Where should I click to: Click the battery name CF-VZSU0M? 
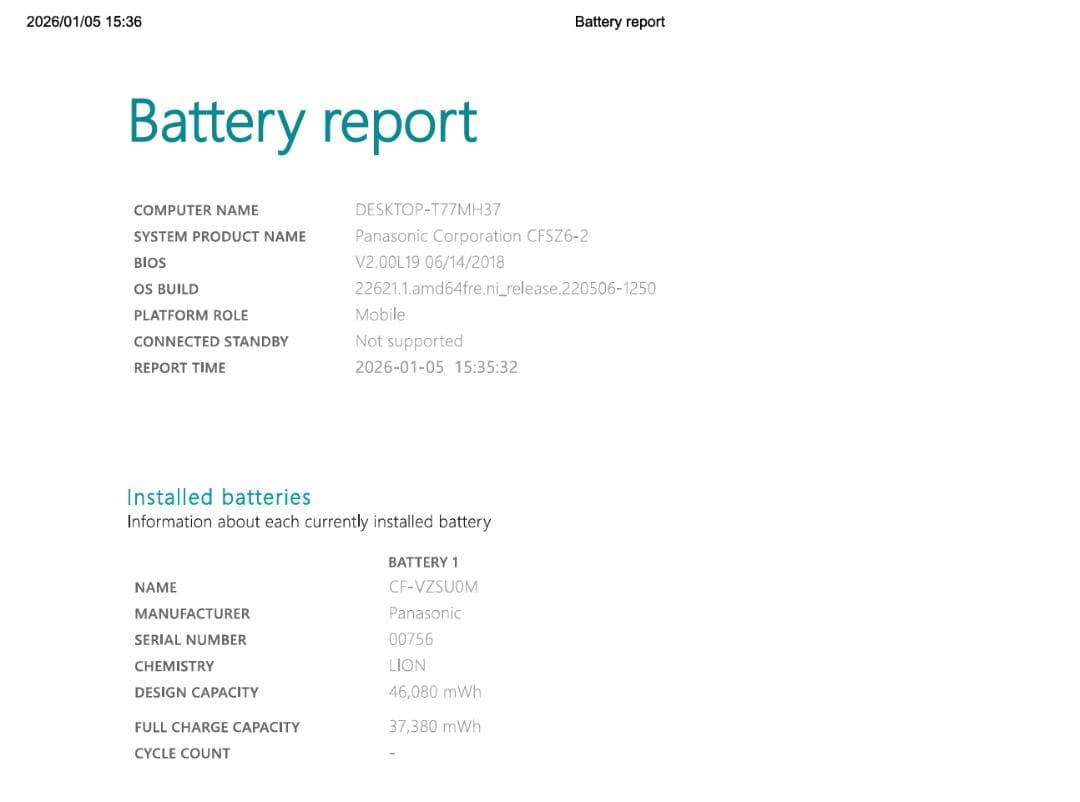pyautogui.click(x=433, y=587)
